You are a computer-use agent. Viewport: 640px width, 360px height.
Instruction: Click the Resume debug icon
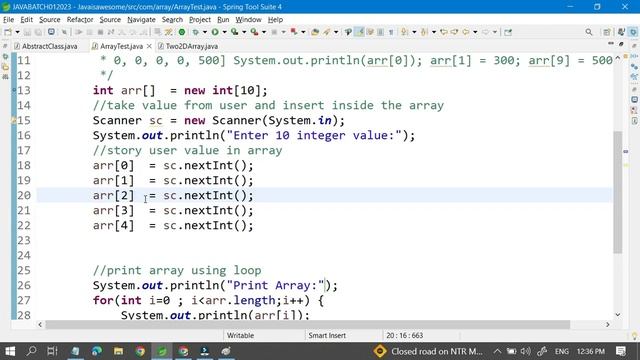click(x=79, y=32)
